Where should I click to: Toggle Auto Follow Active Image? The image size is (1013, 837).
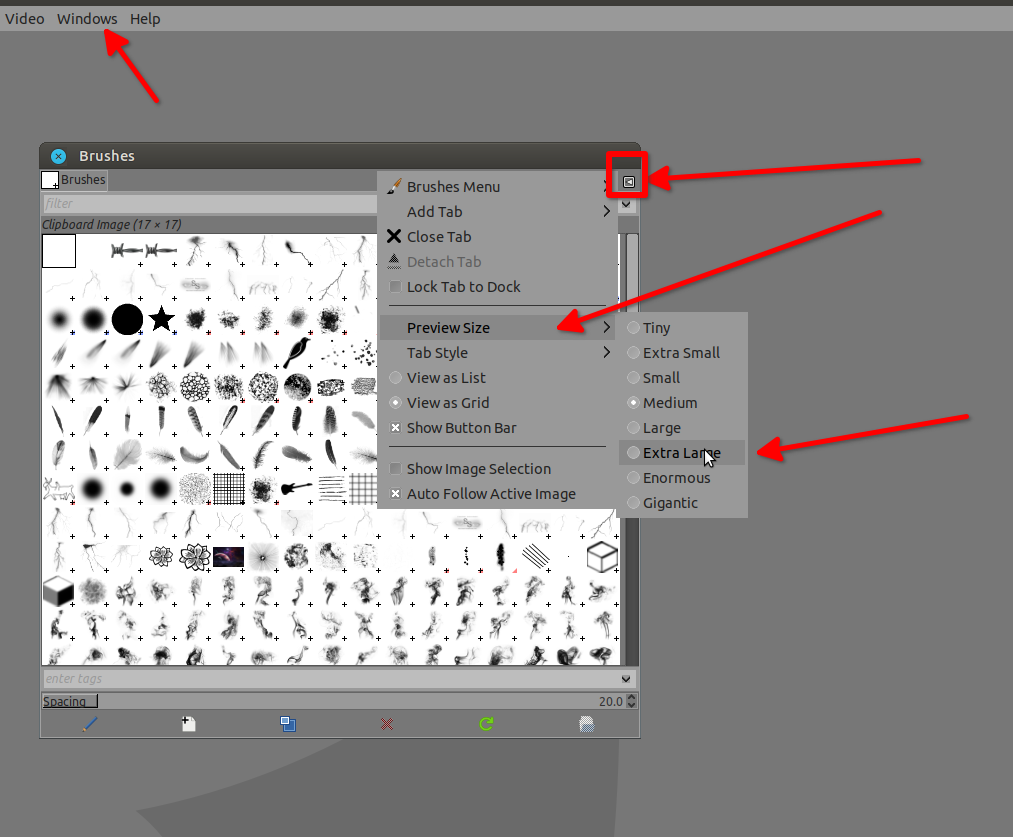(498, 494)
